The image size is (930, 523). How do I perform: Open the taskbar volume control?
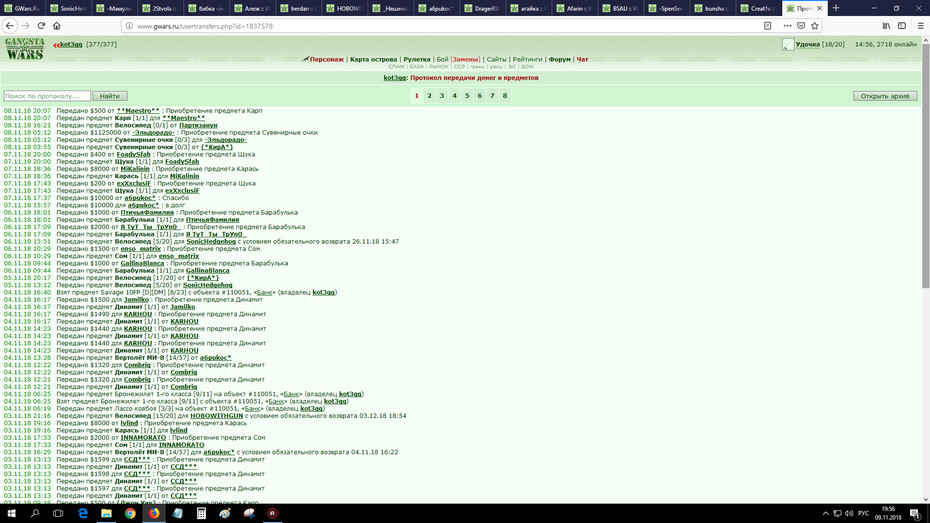coord(849,514)
